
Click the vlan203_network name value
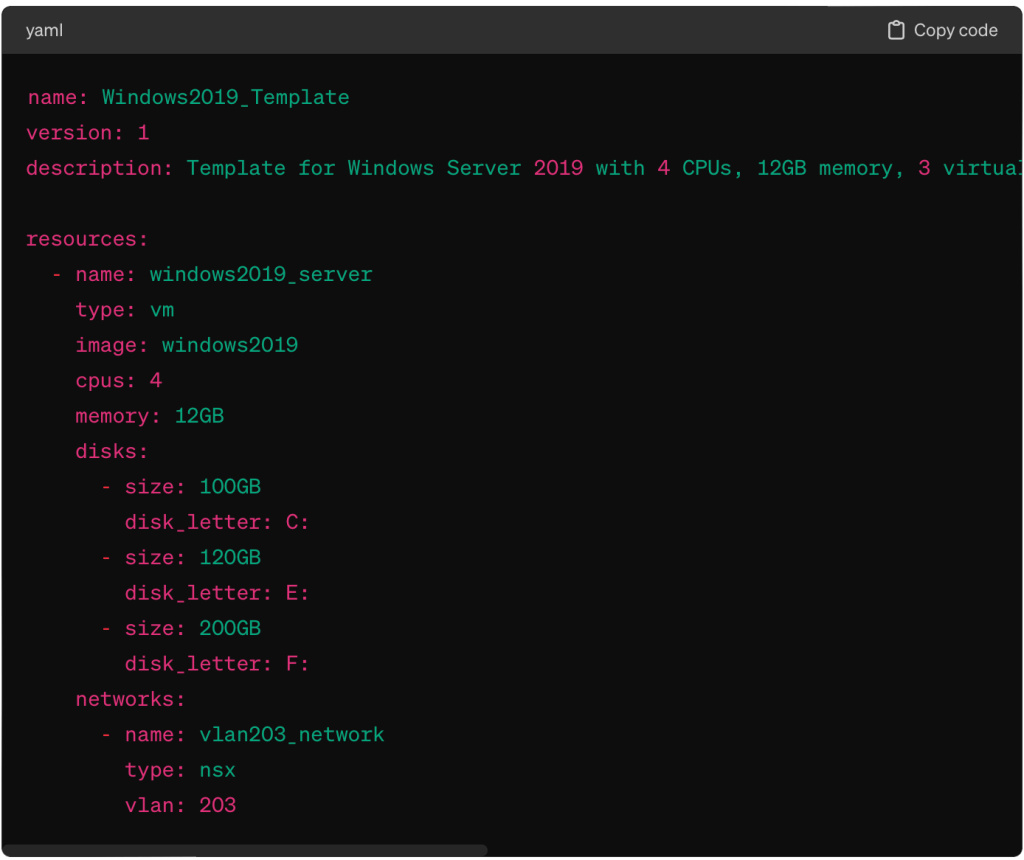pos(292,735)
